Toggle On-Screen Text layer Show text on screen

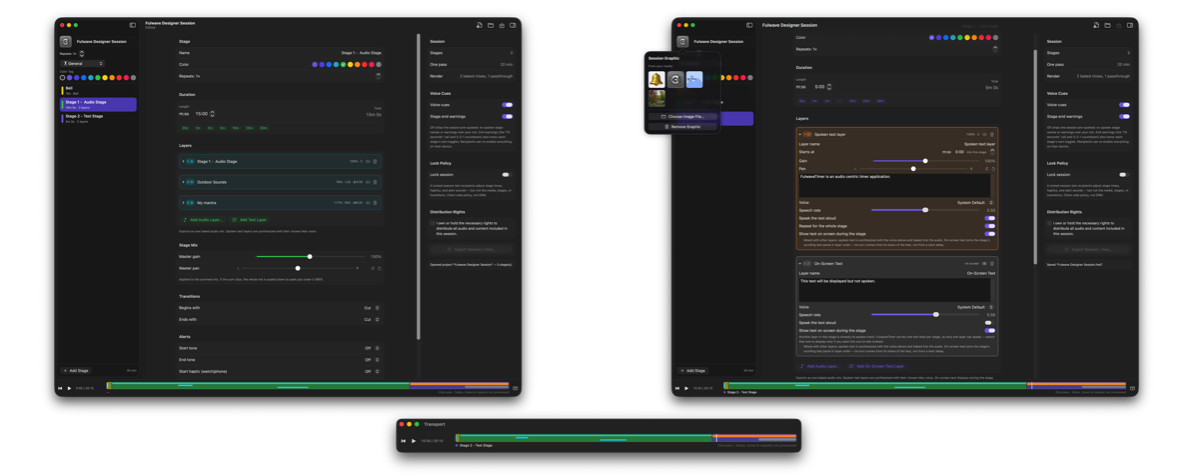pyautogui.click(x=990, y=330)
